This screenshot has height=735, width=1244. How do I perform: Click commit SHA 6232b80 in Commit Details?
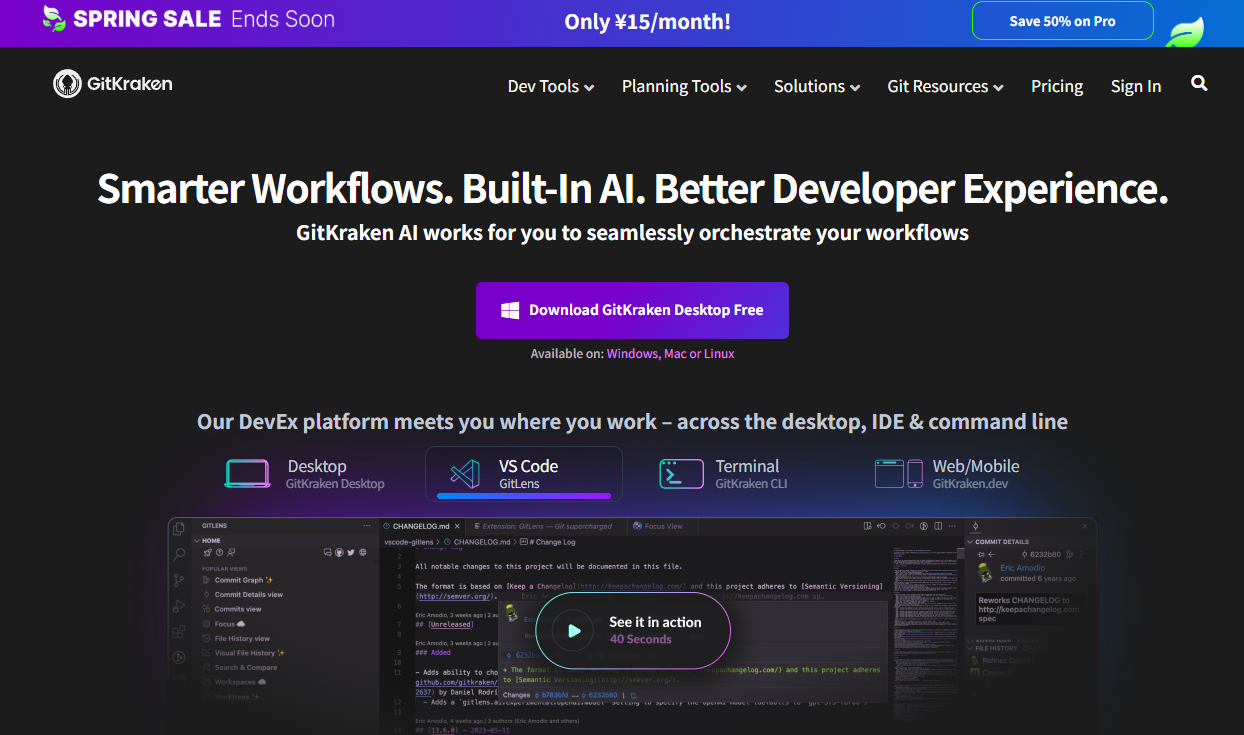pos(1045,554)
